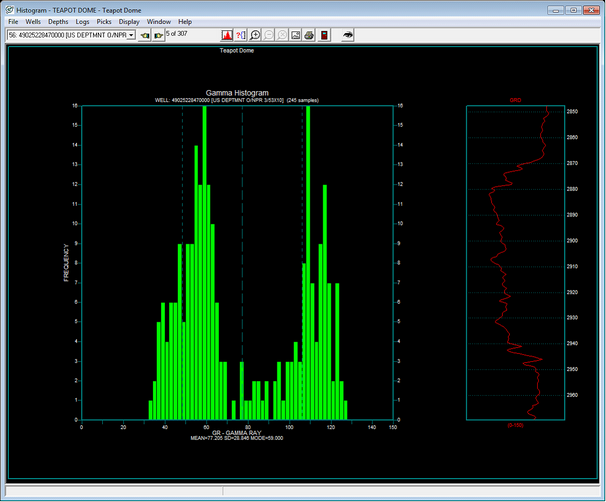606x502 pixels.
Task: Open the File menu
Action: click(13, 21)
